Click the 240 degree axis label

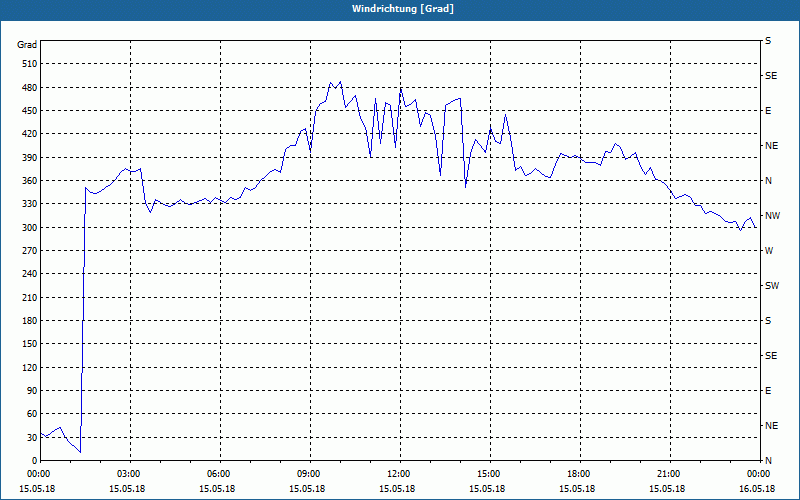tap(30, 274)
